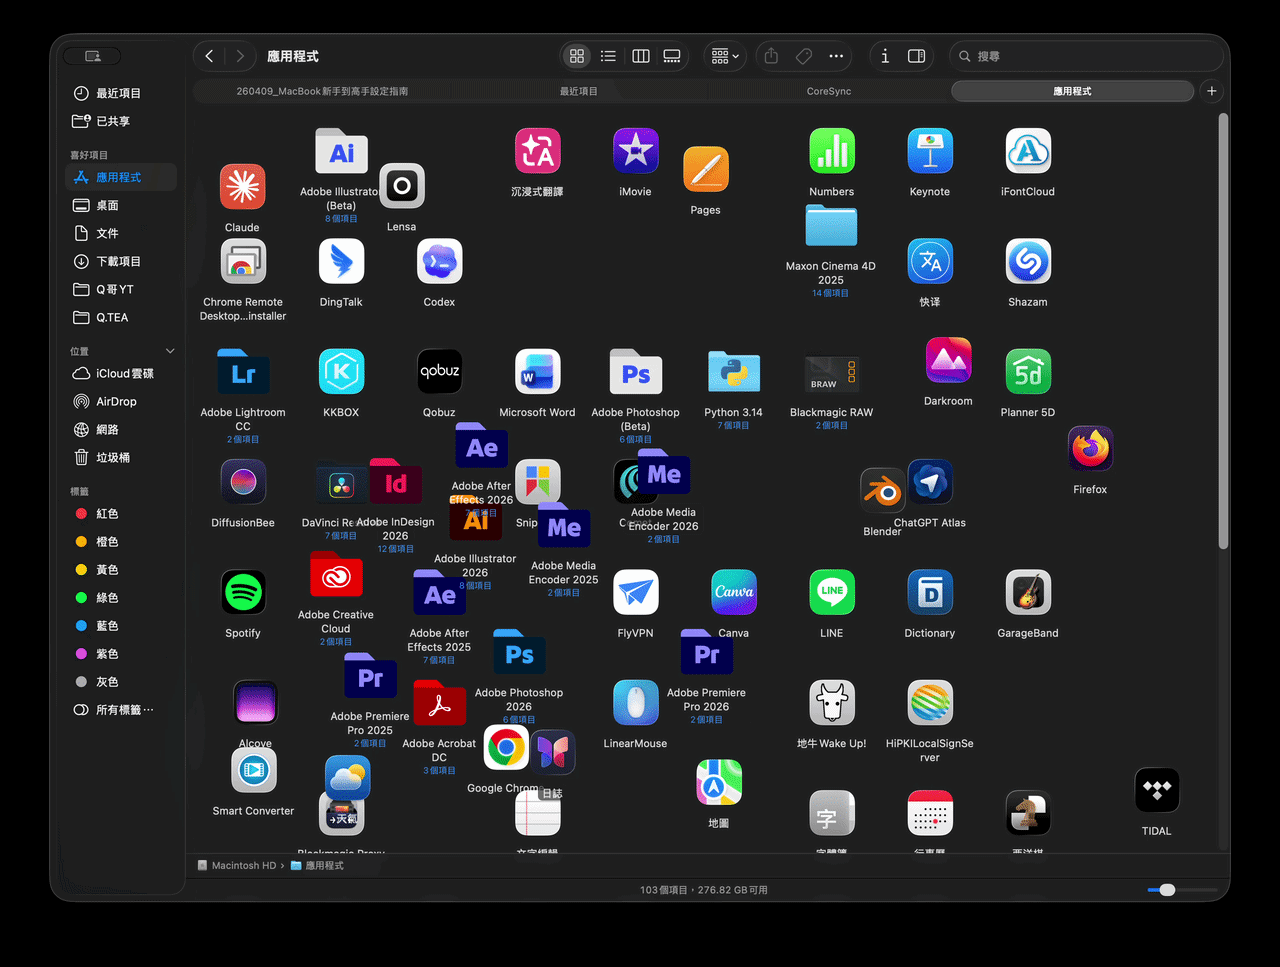Go forward with the toolbar arrow
This screenshot has width=1280, height=967.
[x=240, y=56]
